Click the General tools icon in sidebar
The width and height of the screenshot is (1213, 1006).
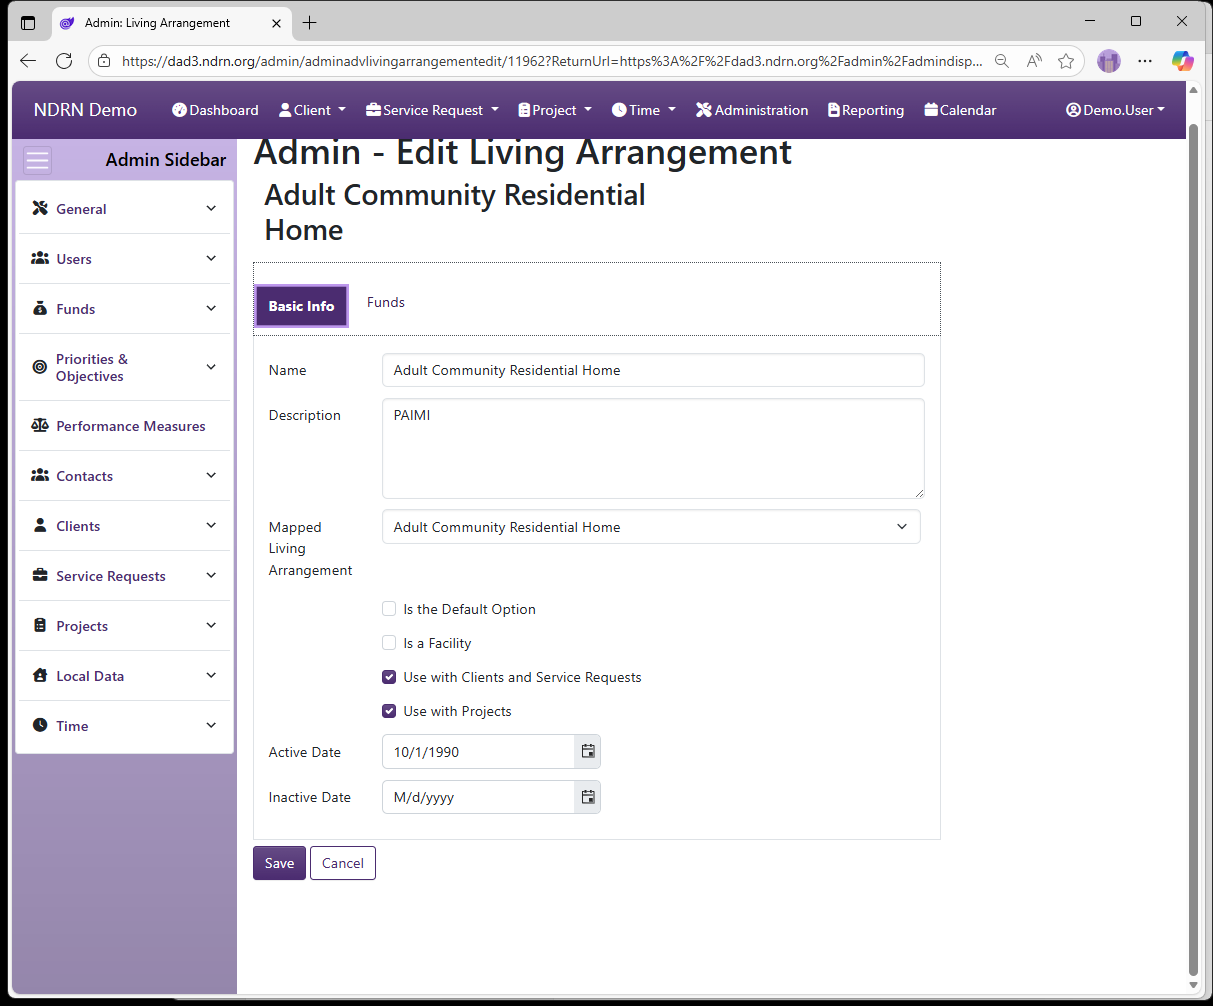click(40, 208)
